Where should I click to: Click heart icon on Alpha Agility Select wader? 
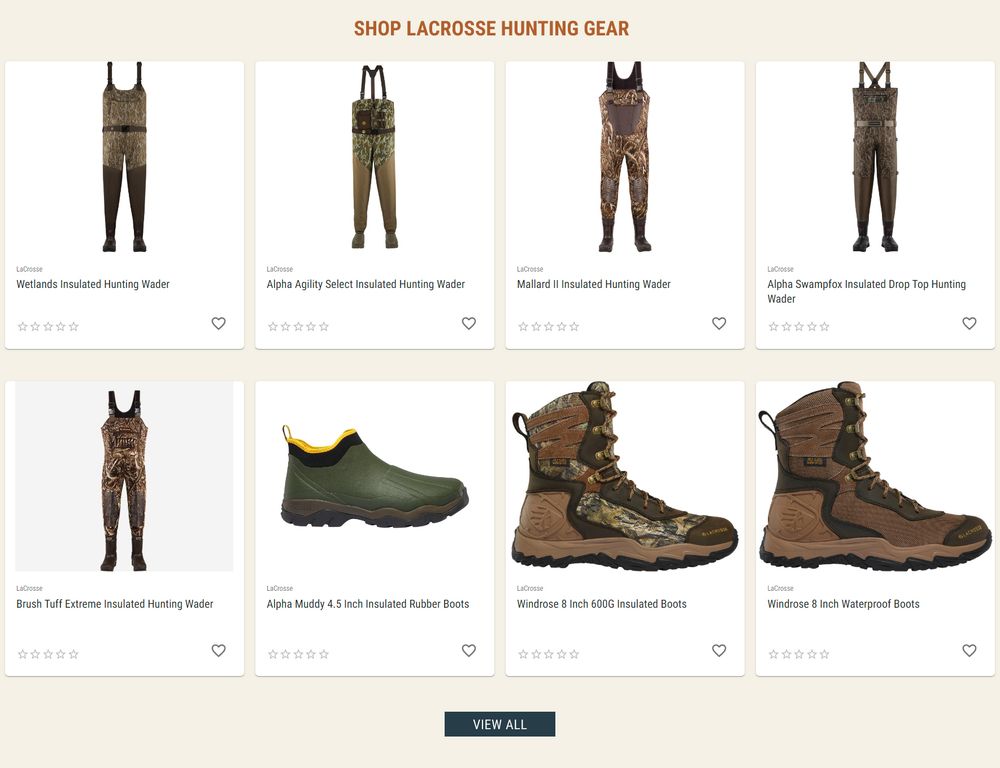(468, 323)
